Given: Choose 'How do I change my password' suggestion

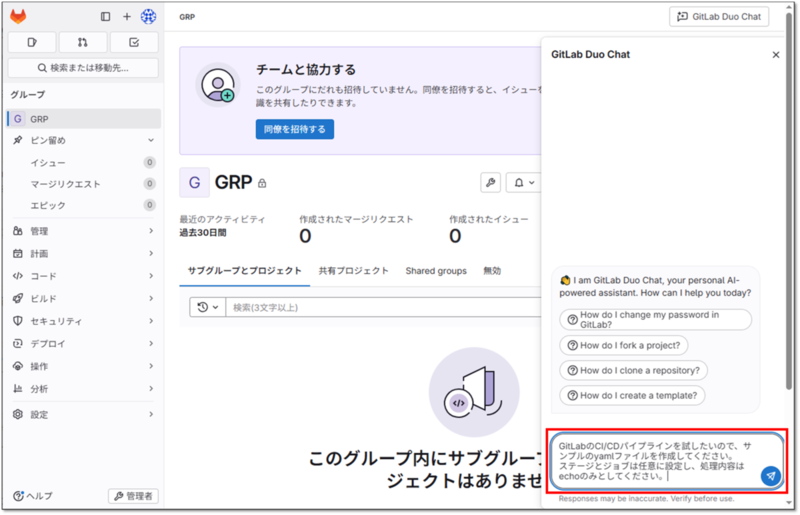Looking at the screenshot, I should [x=656, y=320].
